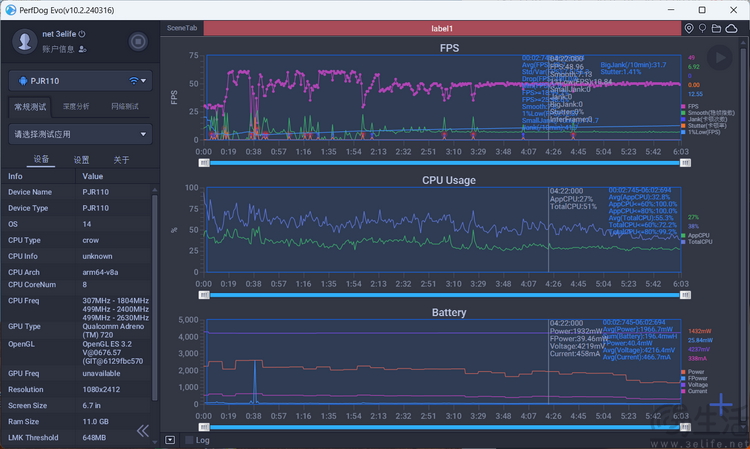Select the Resolution row
Viewport: 750px width, 449px height.
point(77,390)
